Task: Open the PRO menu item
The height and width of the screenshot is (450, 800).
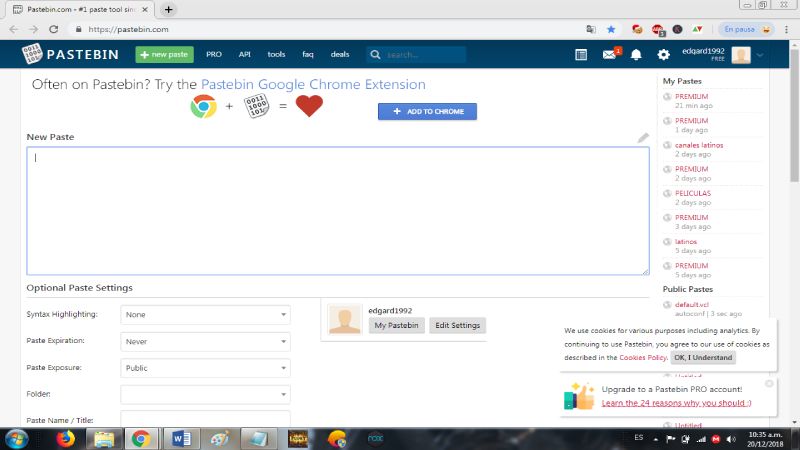Action: [x=214, y=54]
